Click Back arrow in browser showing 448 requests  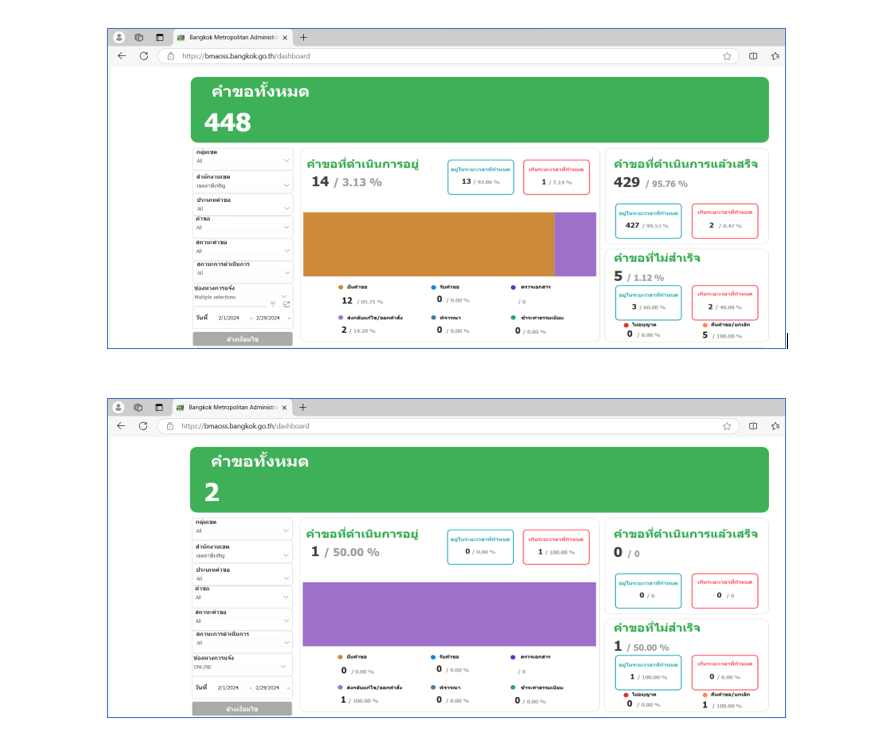[122, 56]
